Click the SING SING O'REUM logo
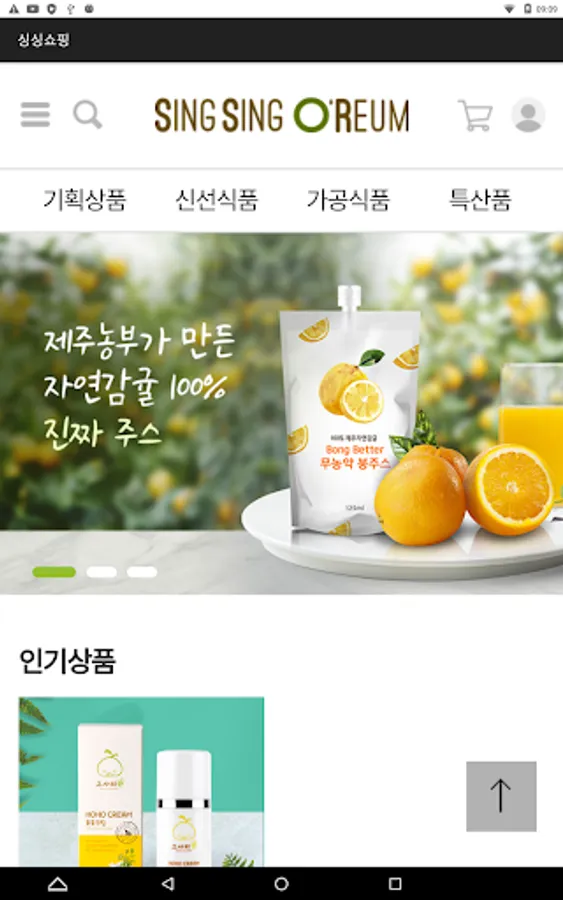This screenshot has height=900, width=563. click(282, 115)
